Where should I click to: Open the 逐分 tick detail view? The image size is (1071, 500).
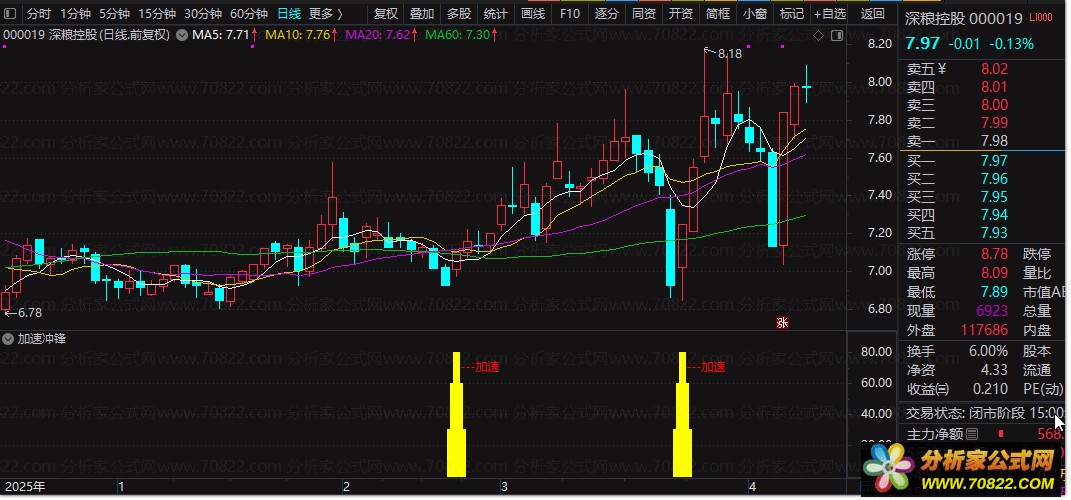pyautogui.click(x=606, y=14)
